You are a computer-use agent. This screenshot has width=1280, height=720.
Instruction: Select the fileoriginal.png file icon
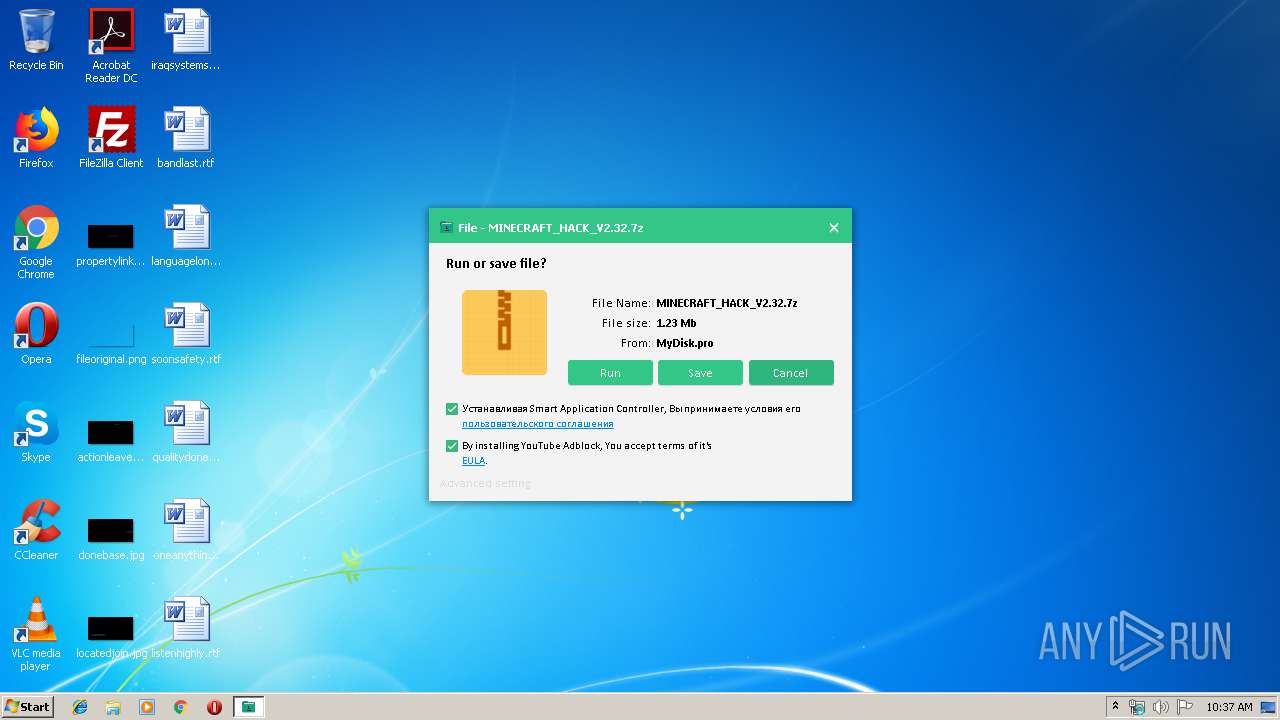tap(111, 342)
